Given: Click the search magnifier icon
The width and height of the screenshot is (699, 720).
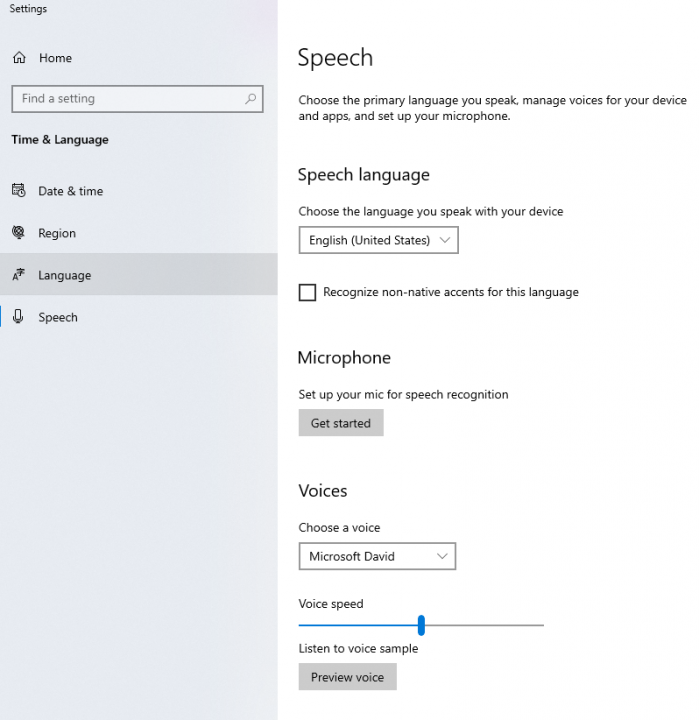Looking at the screenshot, I should 250,99.
